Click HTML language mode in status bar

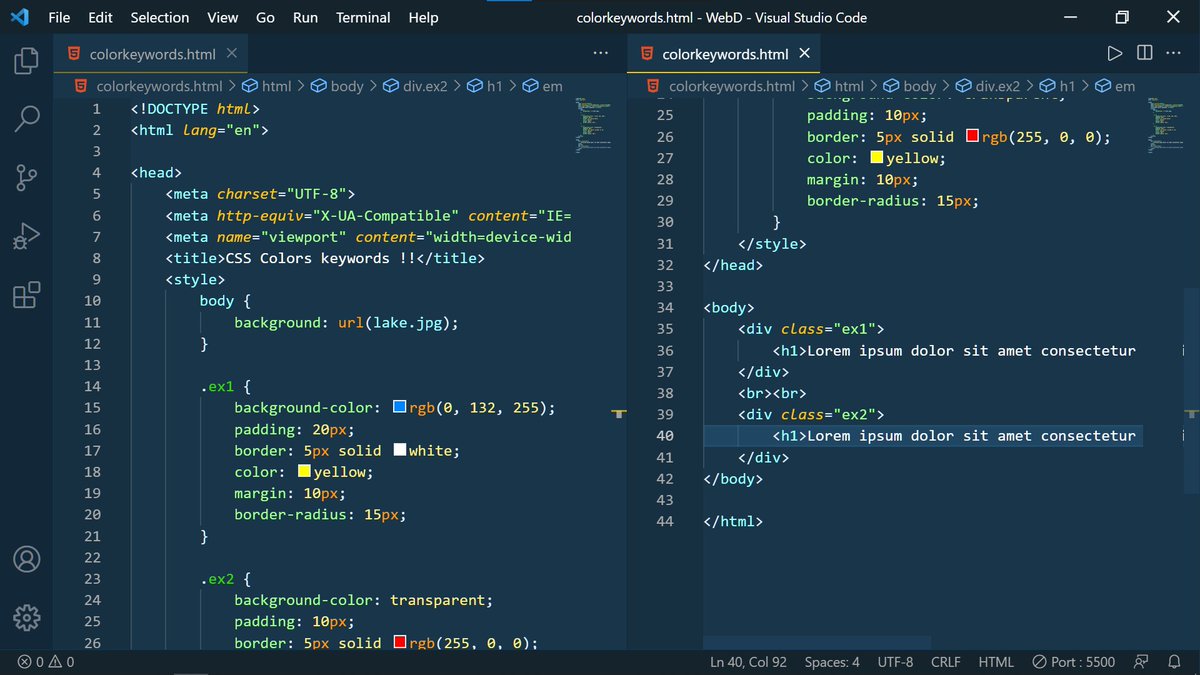click(996, 662)
